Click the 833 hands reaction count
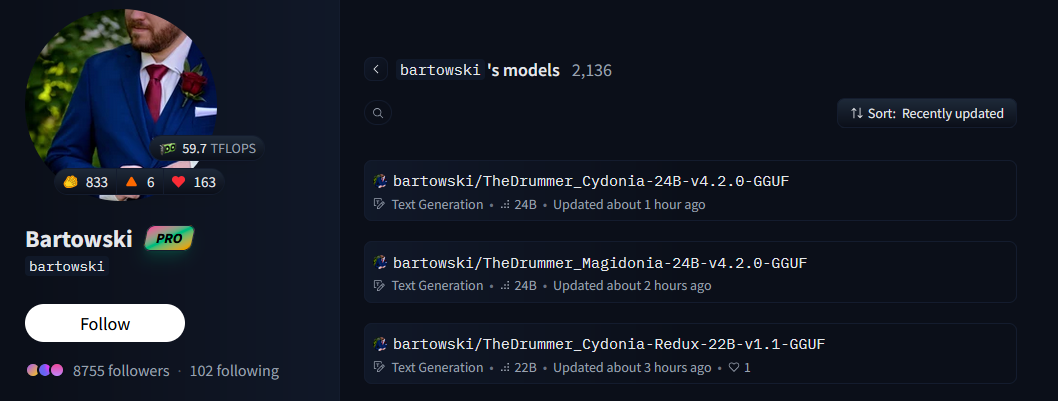The image size is (1058, 401). pyautogui.click(x=86, y=182)
